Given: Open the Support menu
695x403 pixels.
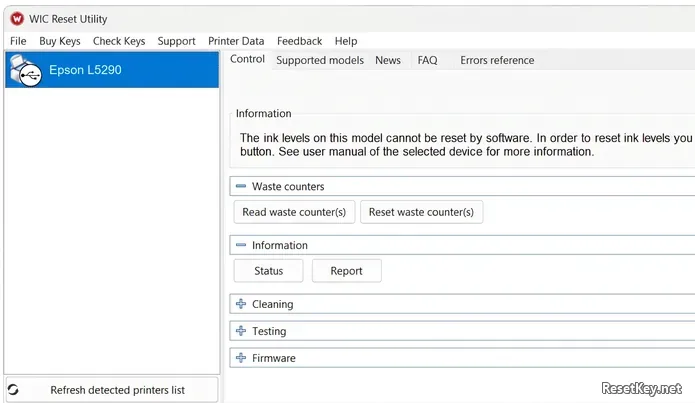Looking at the screenshot, I should (x=176, y=41).
